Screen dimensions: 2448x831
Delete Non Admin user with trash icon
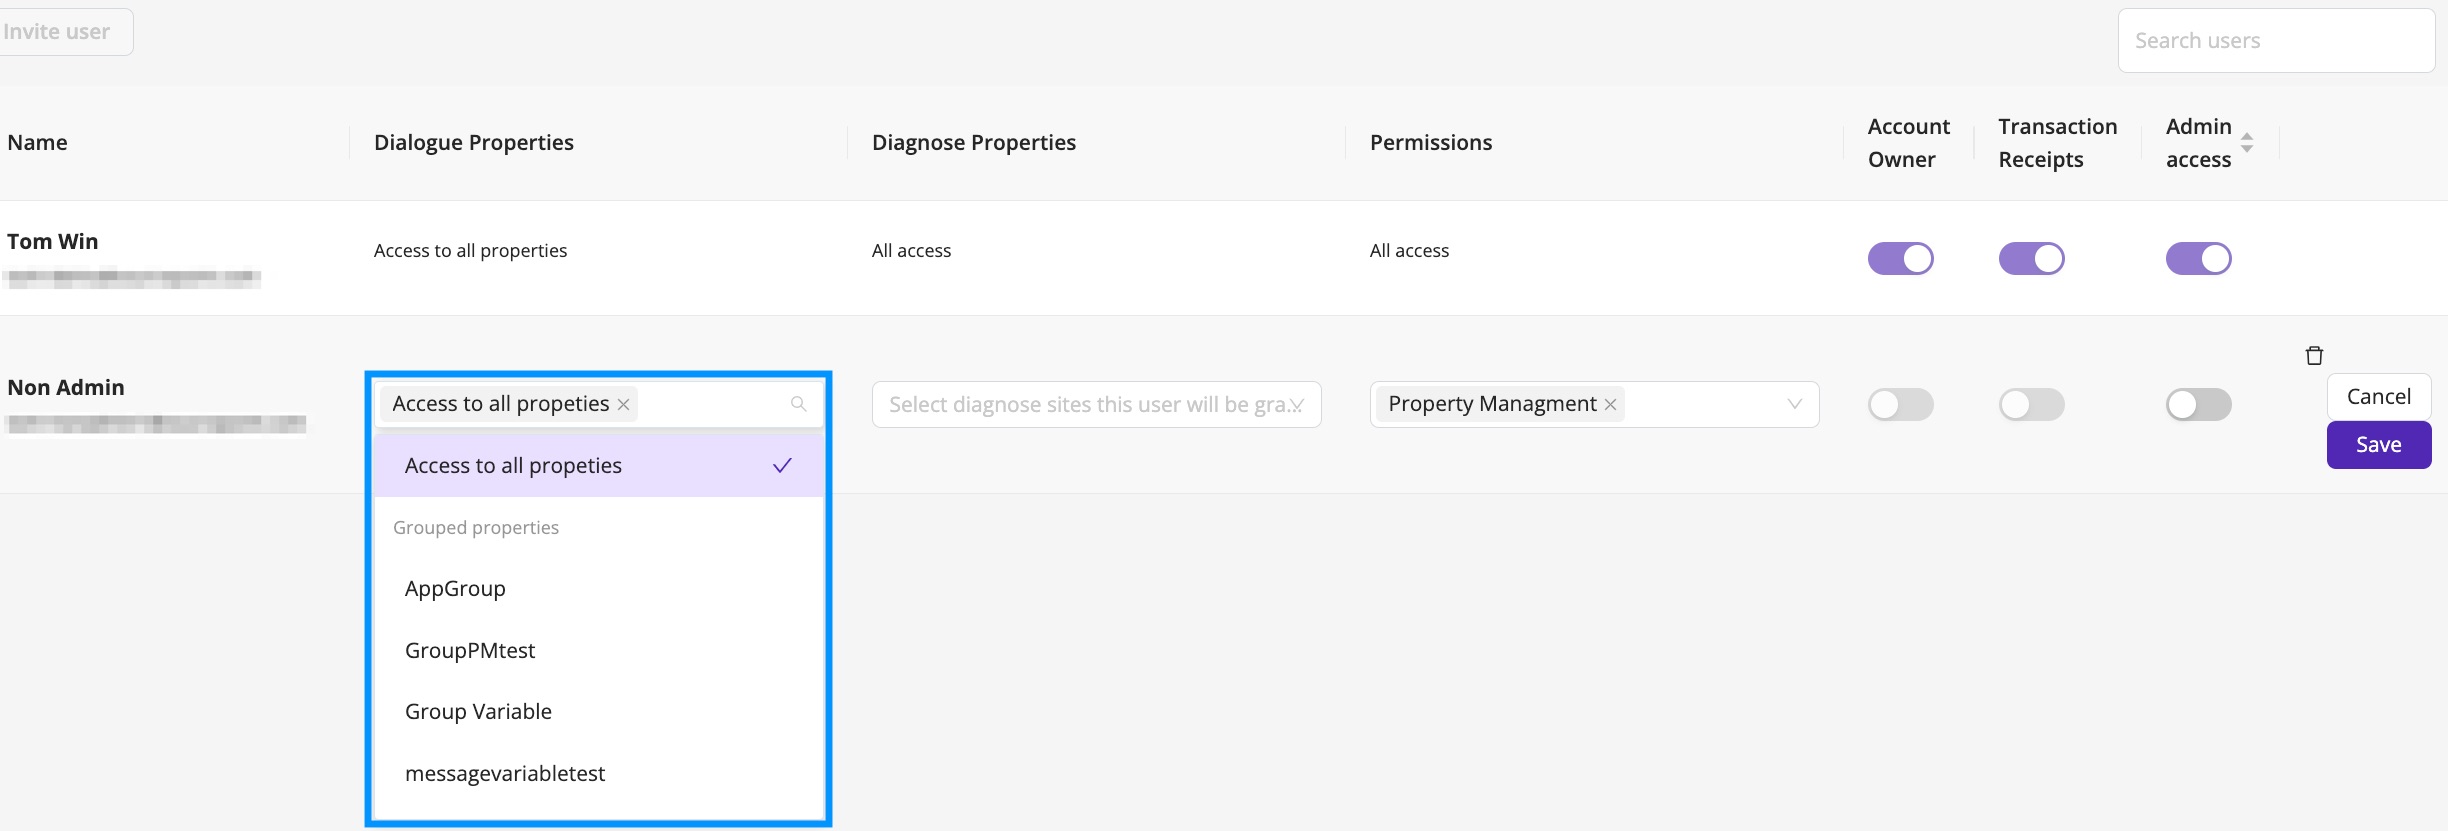click(2314, 355)
